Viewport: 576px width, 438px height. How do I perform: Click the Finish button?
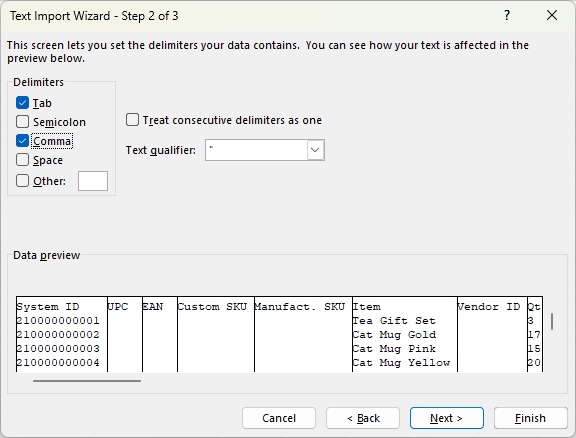coord(530,418)
